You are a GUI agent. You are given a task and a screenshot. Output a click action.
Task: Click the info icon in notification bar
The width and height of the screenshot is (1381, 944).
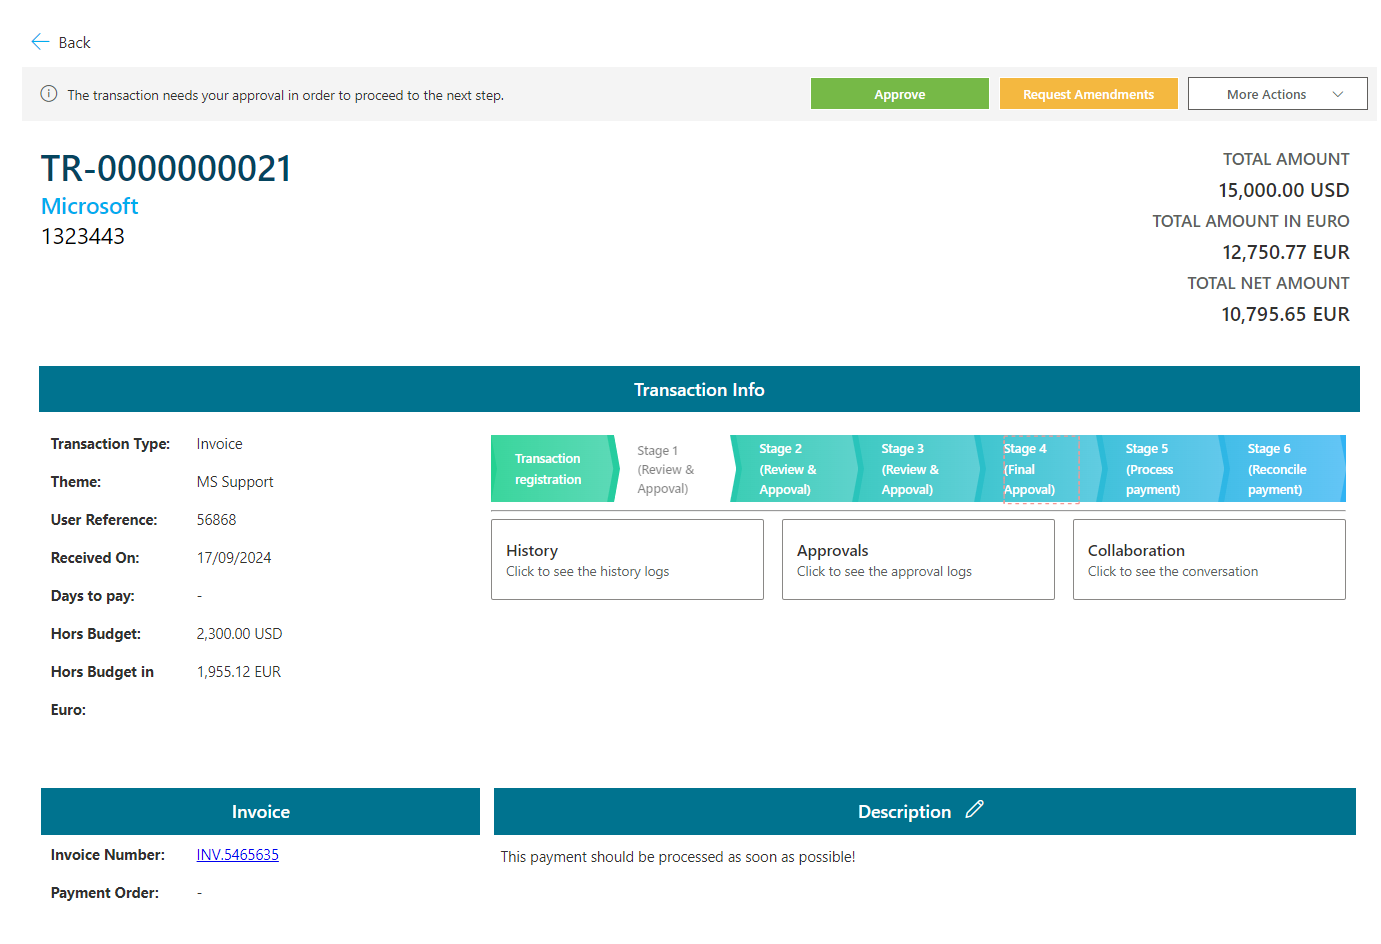48,94
